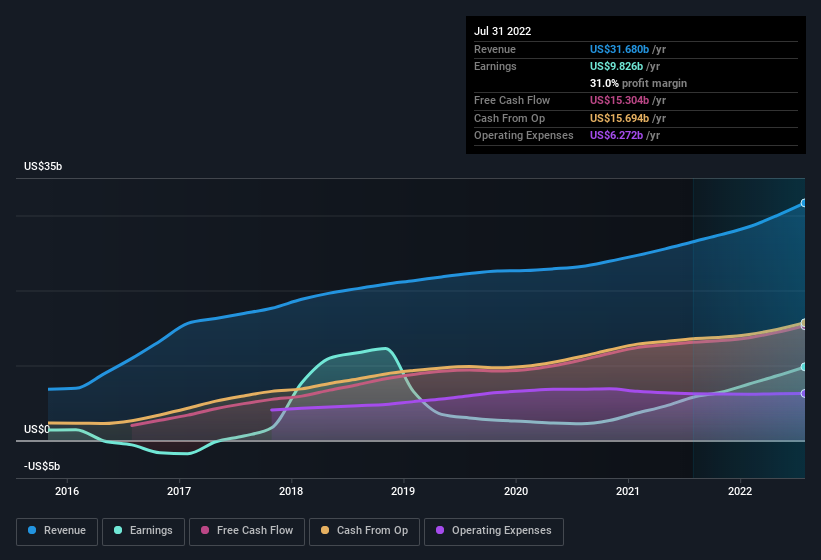Click the US$15.694b cash from op value
Screen dimensions: 821x560
[619, 118]
